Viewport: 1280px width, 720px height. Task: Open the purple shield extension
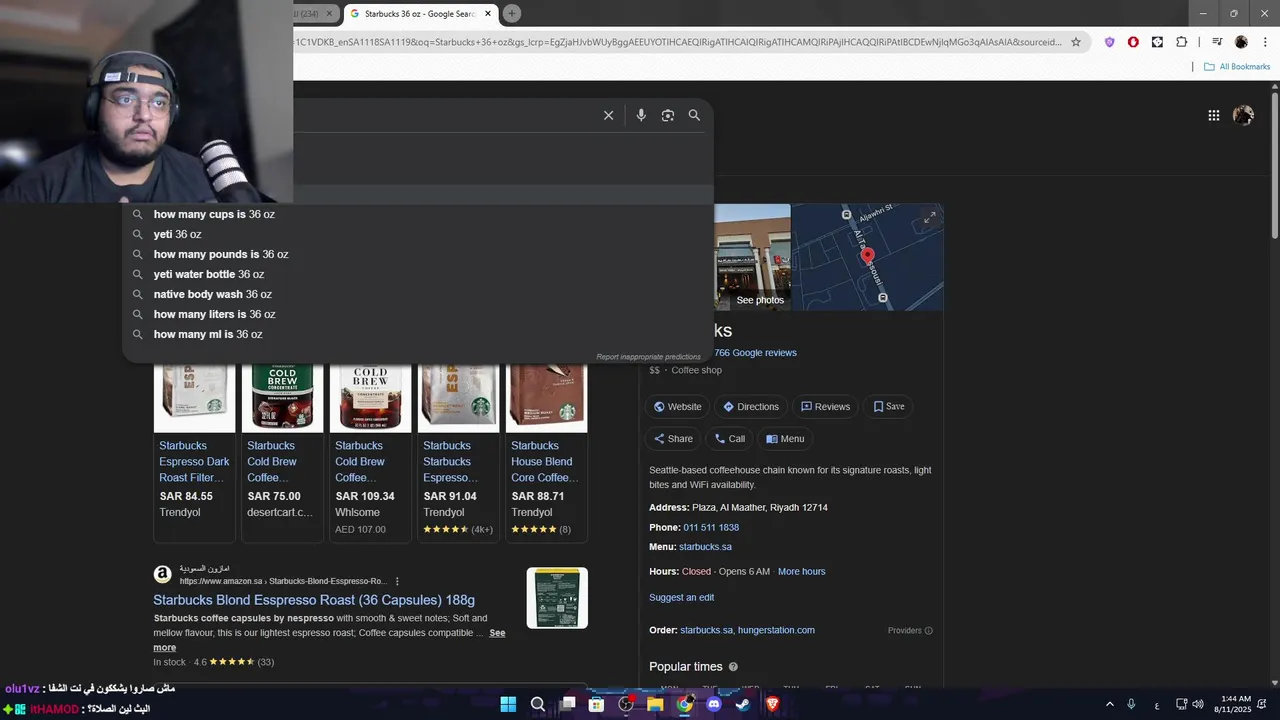[x=1109, y=42]
